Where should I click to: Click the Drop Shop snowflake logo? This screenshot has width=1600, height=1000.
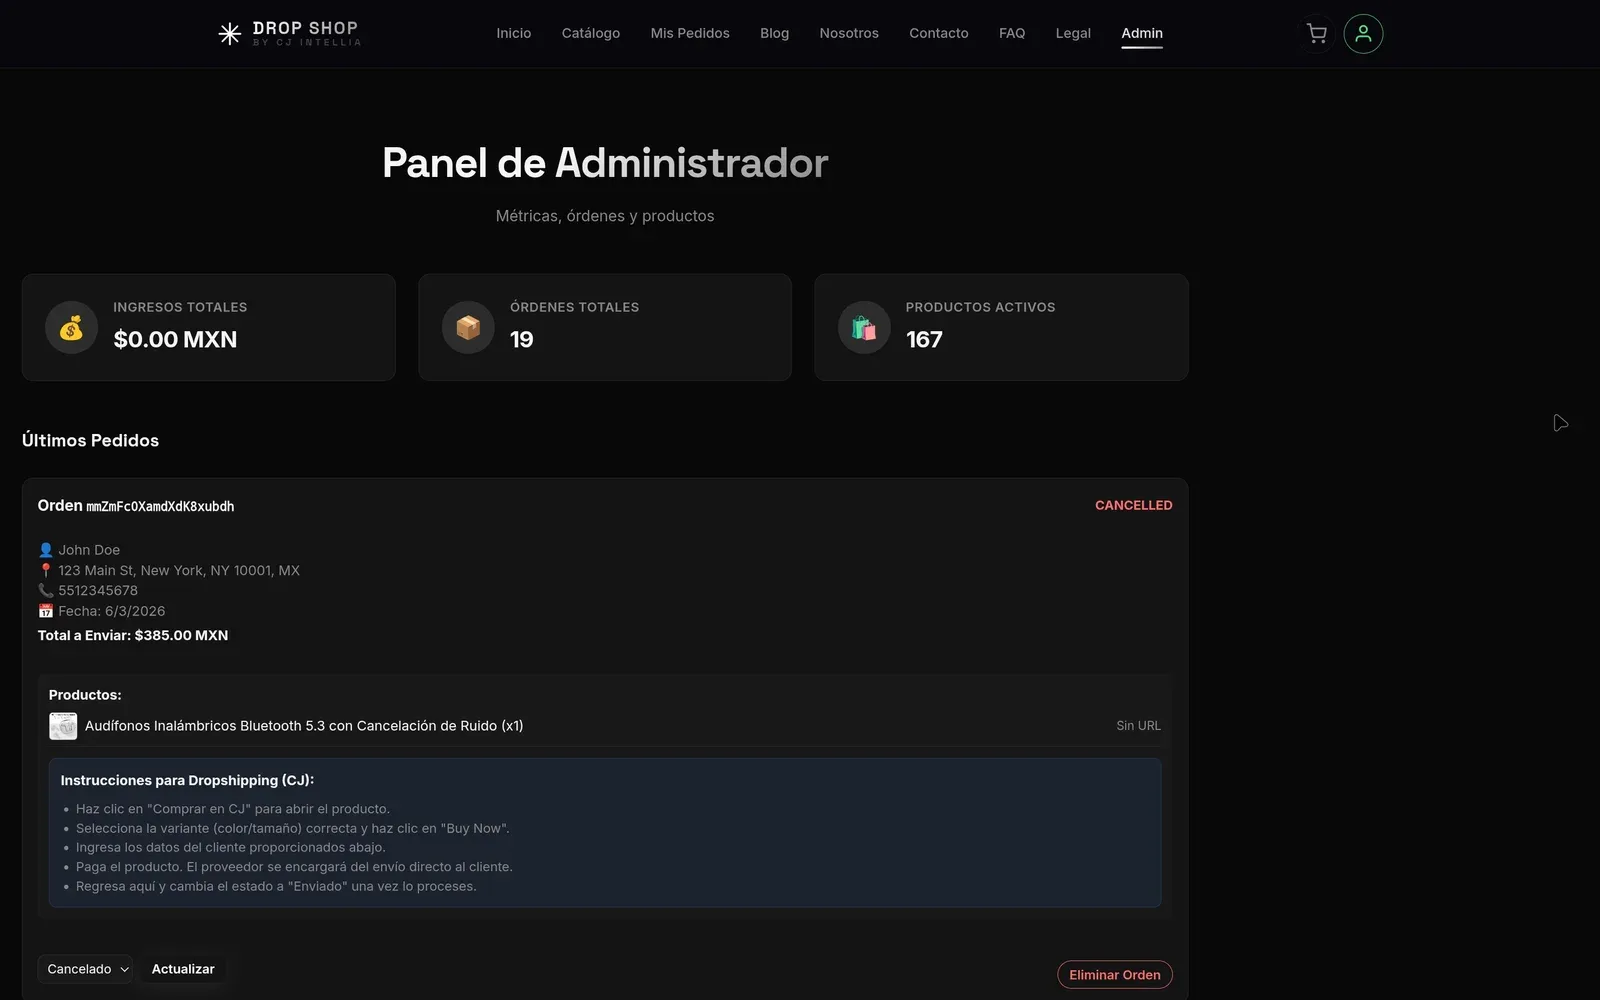230,34
